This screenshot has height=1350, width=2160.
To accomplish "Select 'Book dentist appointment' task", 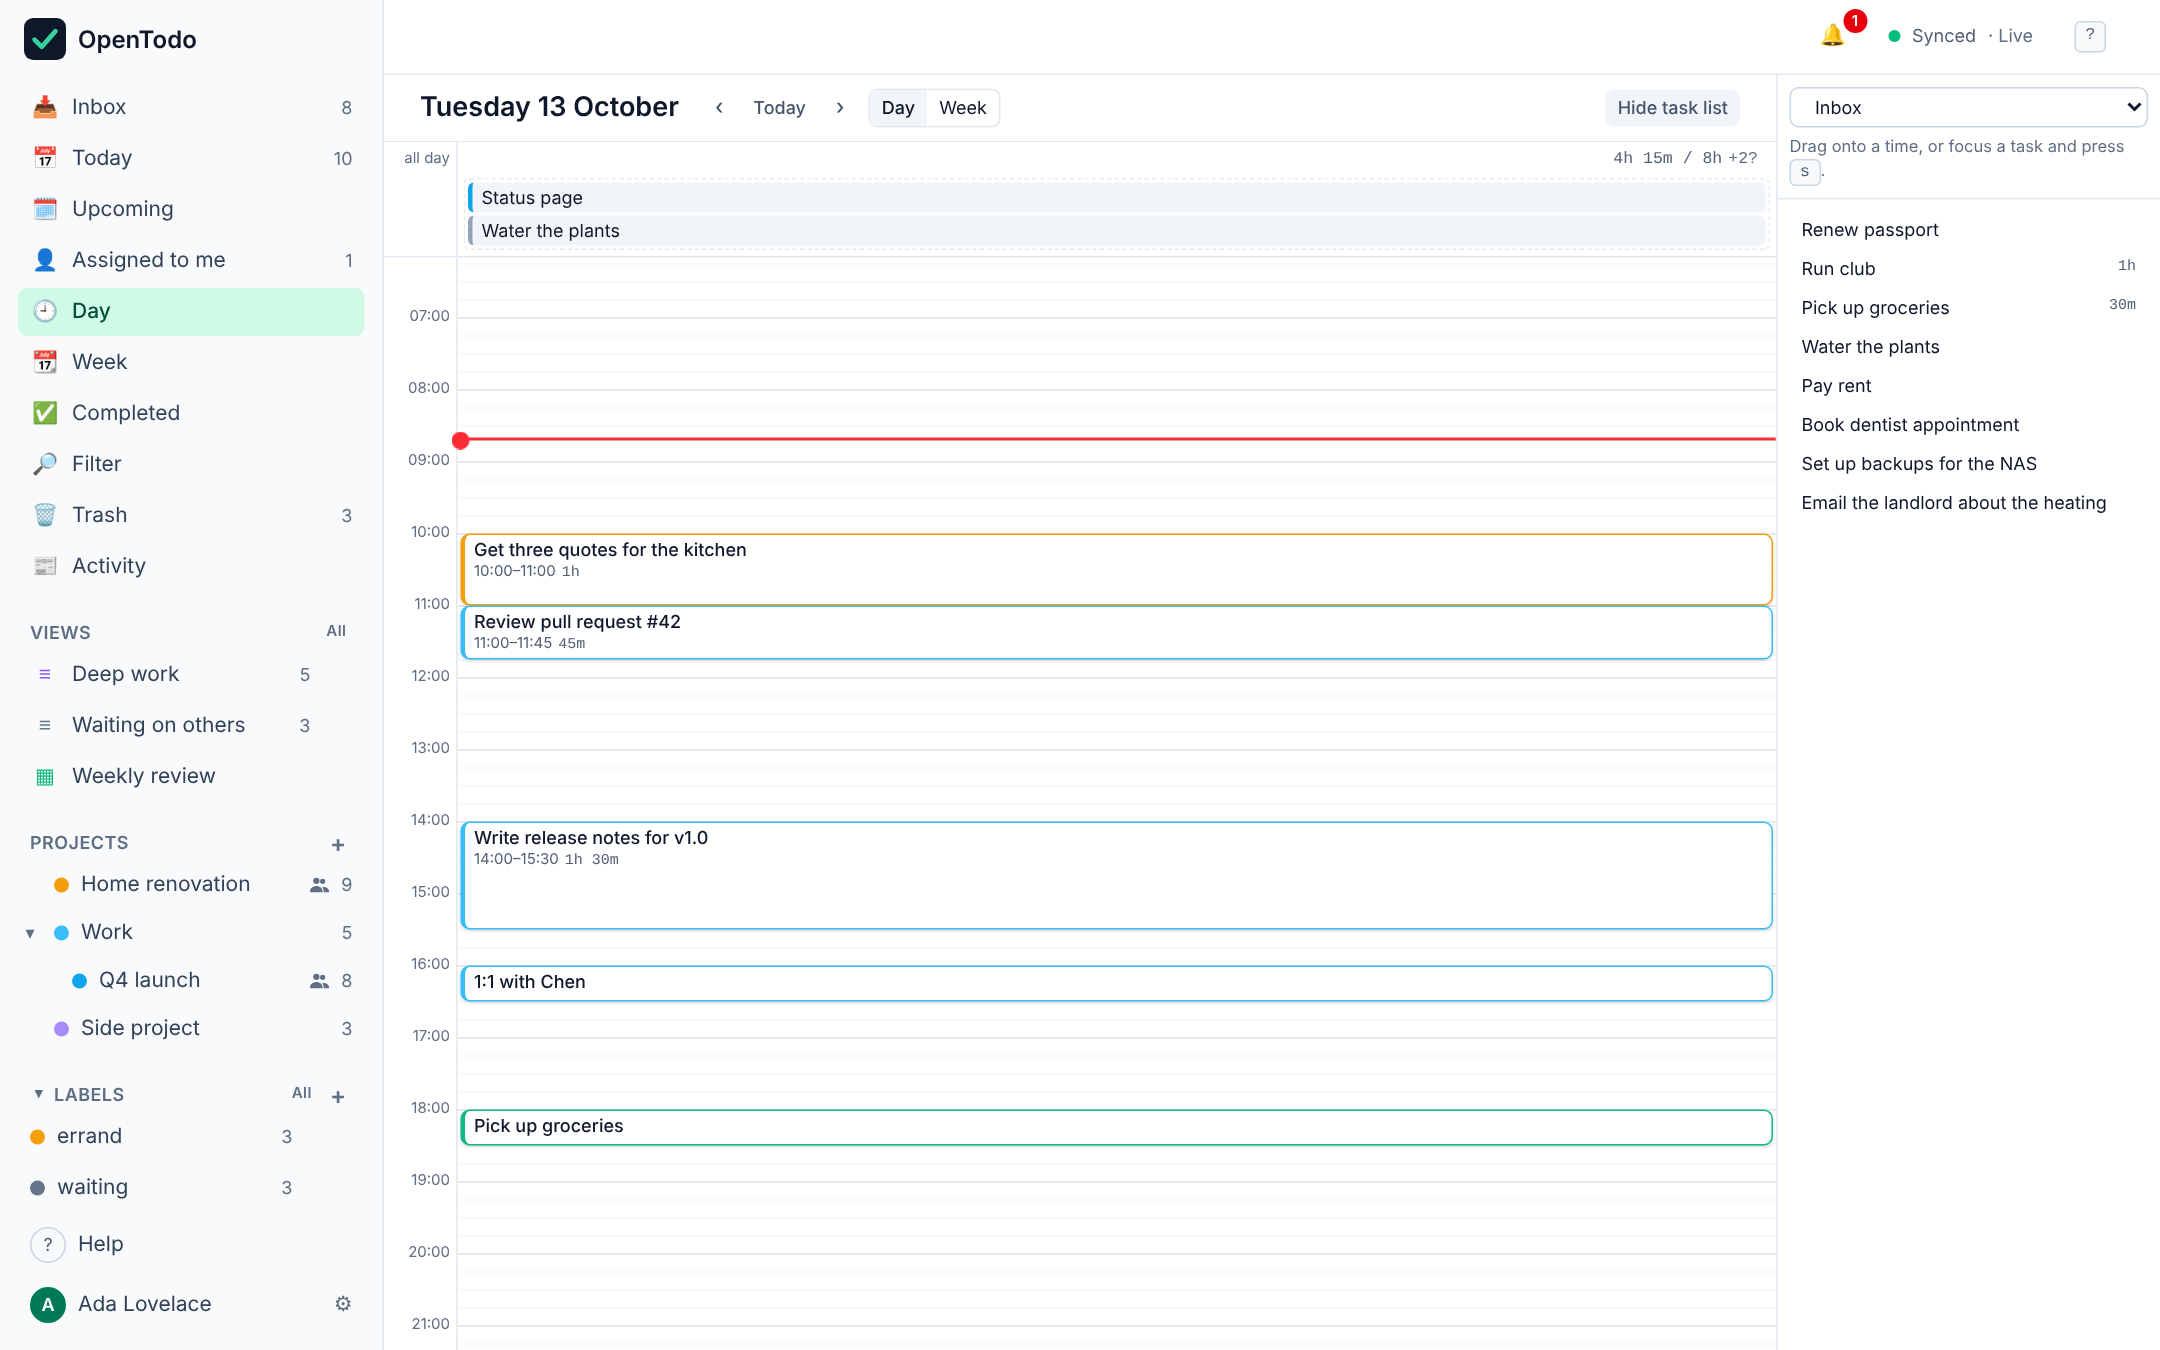I will 1968,425.
